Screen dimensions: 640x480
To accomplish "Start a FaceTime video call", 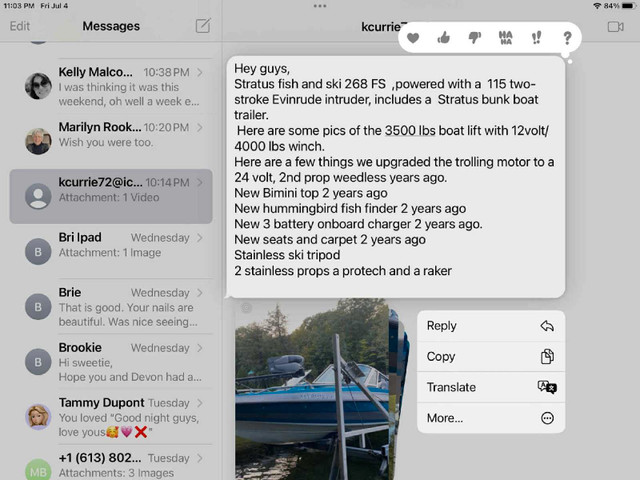I will (x=616, y=27).
